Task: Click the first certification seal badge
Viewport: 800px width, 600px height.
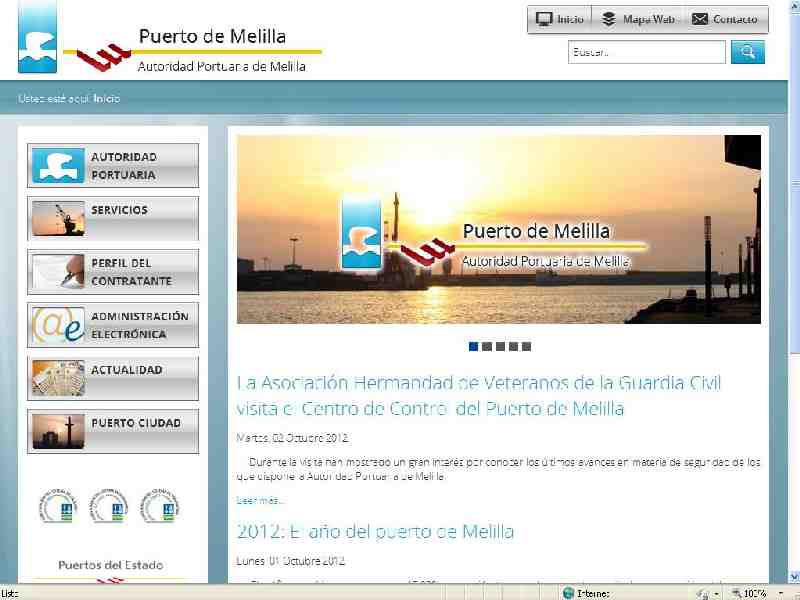Action: (x=58, y=506)
